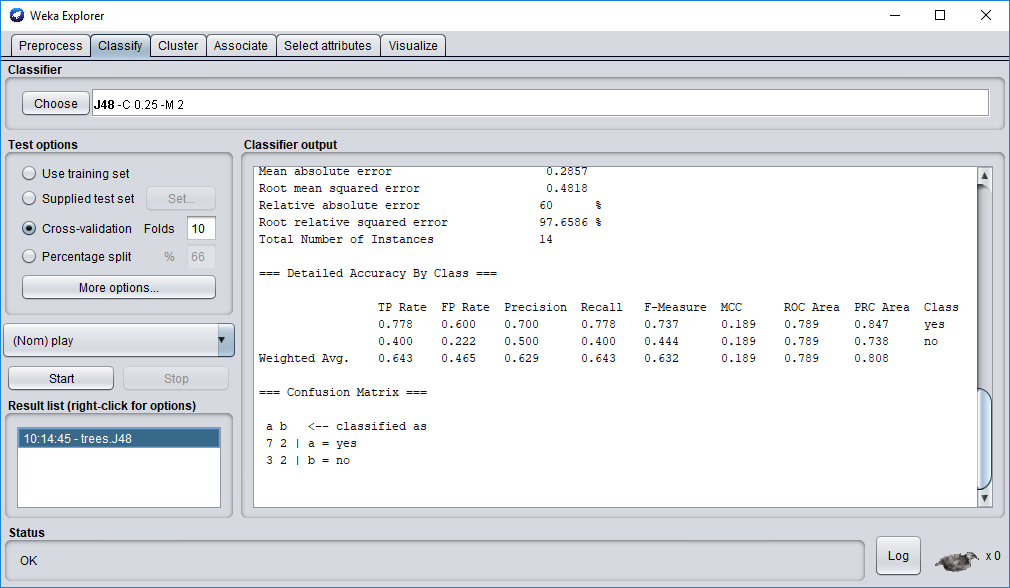1010x588 pixels.
Task: Switch to the Preprocess tab
Action: (x=50, y=46)
